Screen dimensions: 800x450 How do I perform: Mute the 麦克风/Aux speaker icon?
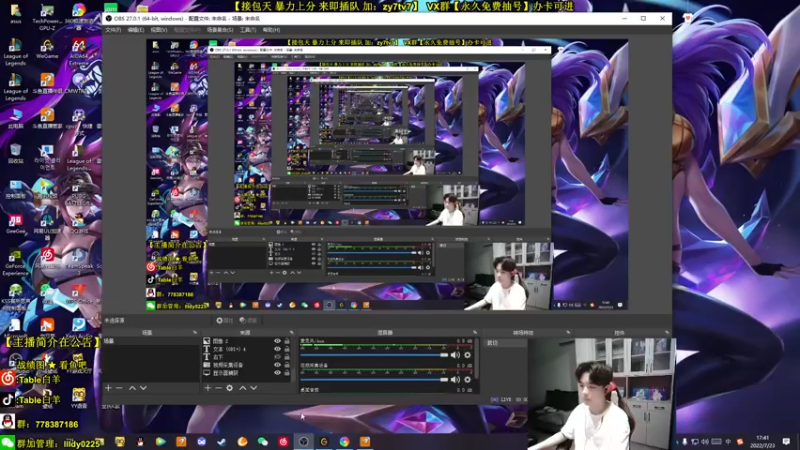coord(455,355)
